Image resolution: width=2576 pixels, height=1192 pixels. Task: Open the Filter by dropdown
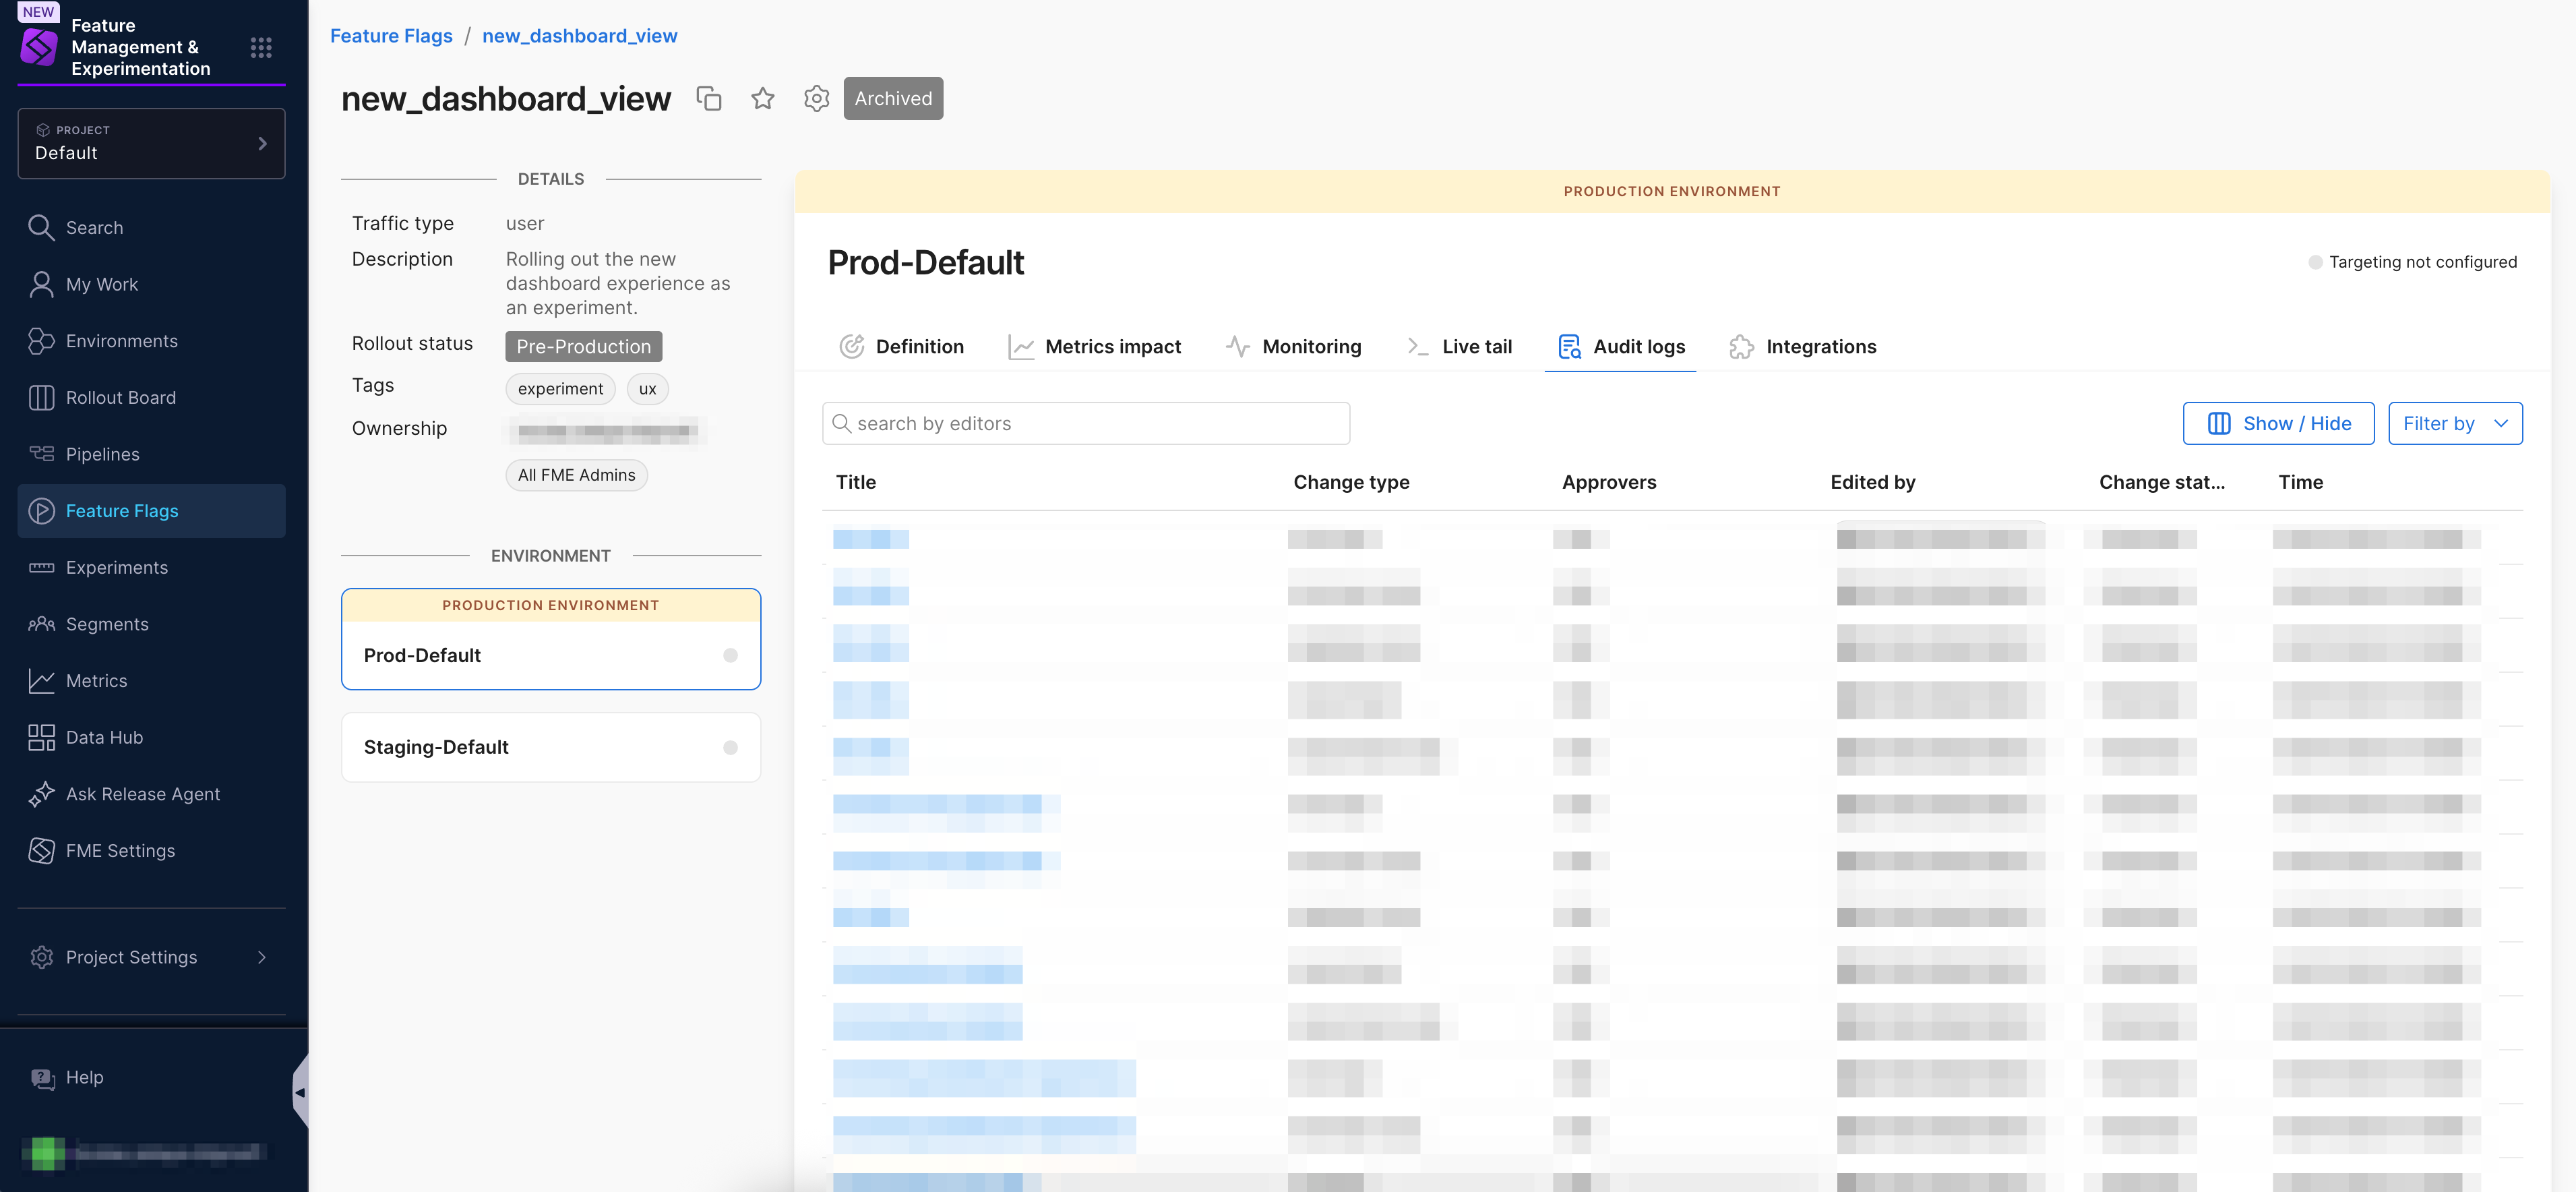[2454, 423]
